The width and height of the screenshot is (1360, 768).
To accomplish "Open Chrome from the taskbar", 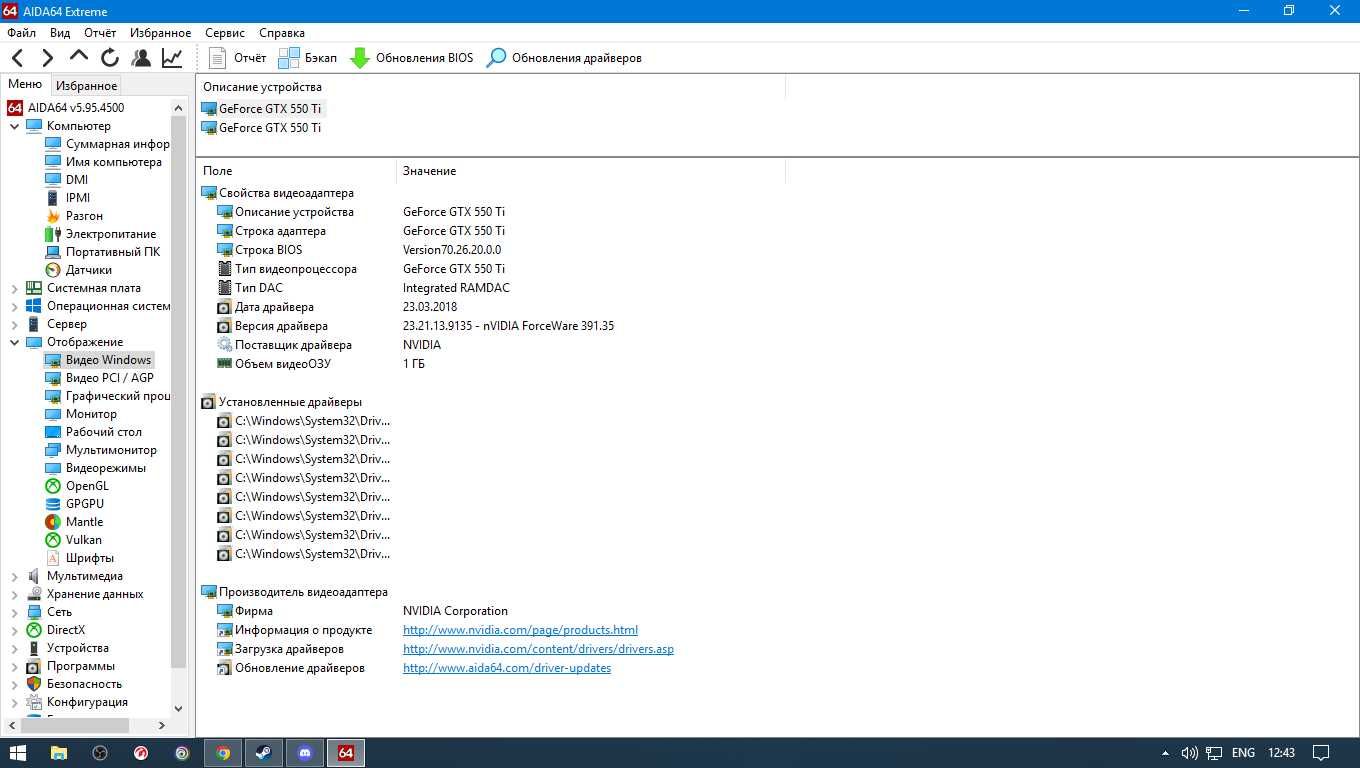I will 223,753.
